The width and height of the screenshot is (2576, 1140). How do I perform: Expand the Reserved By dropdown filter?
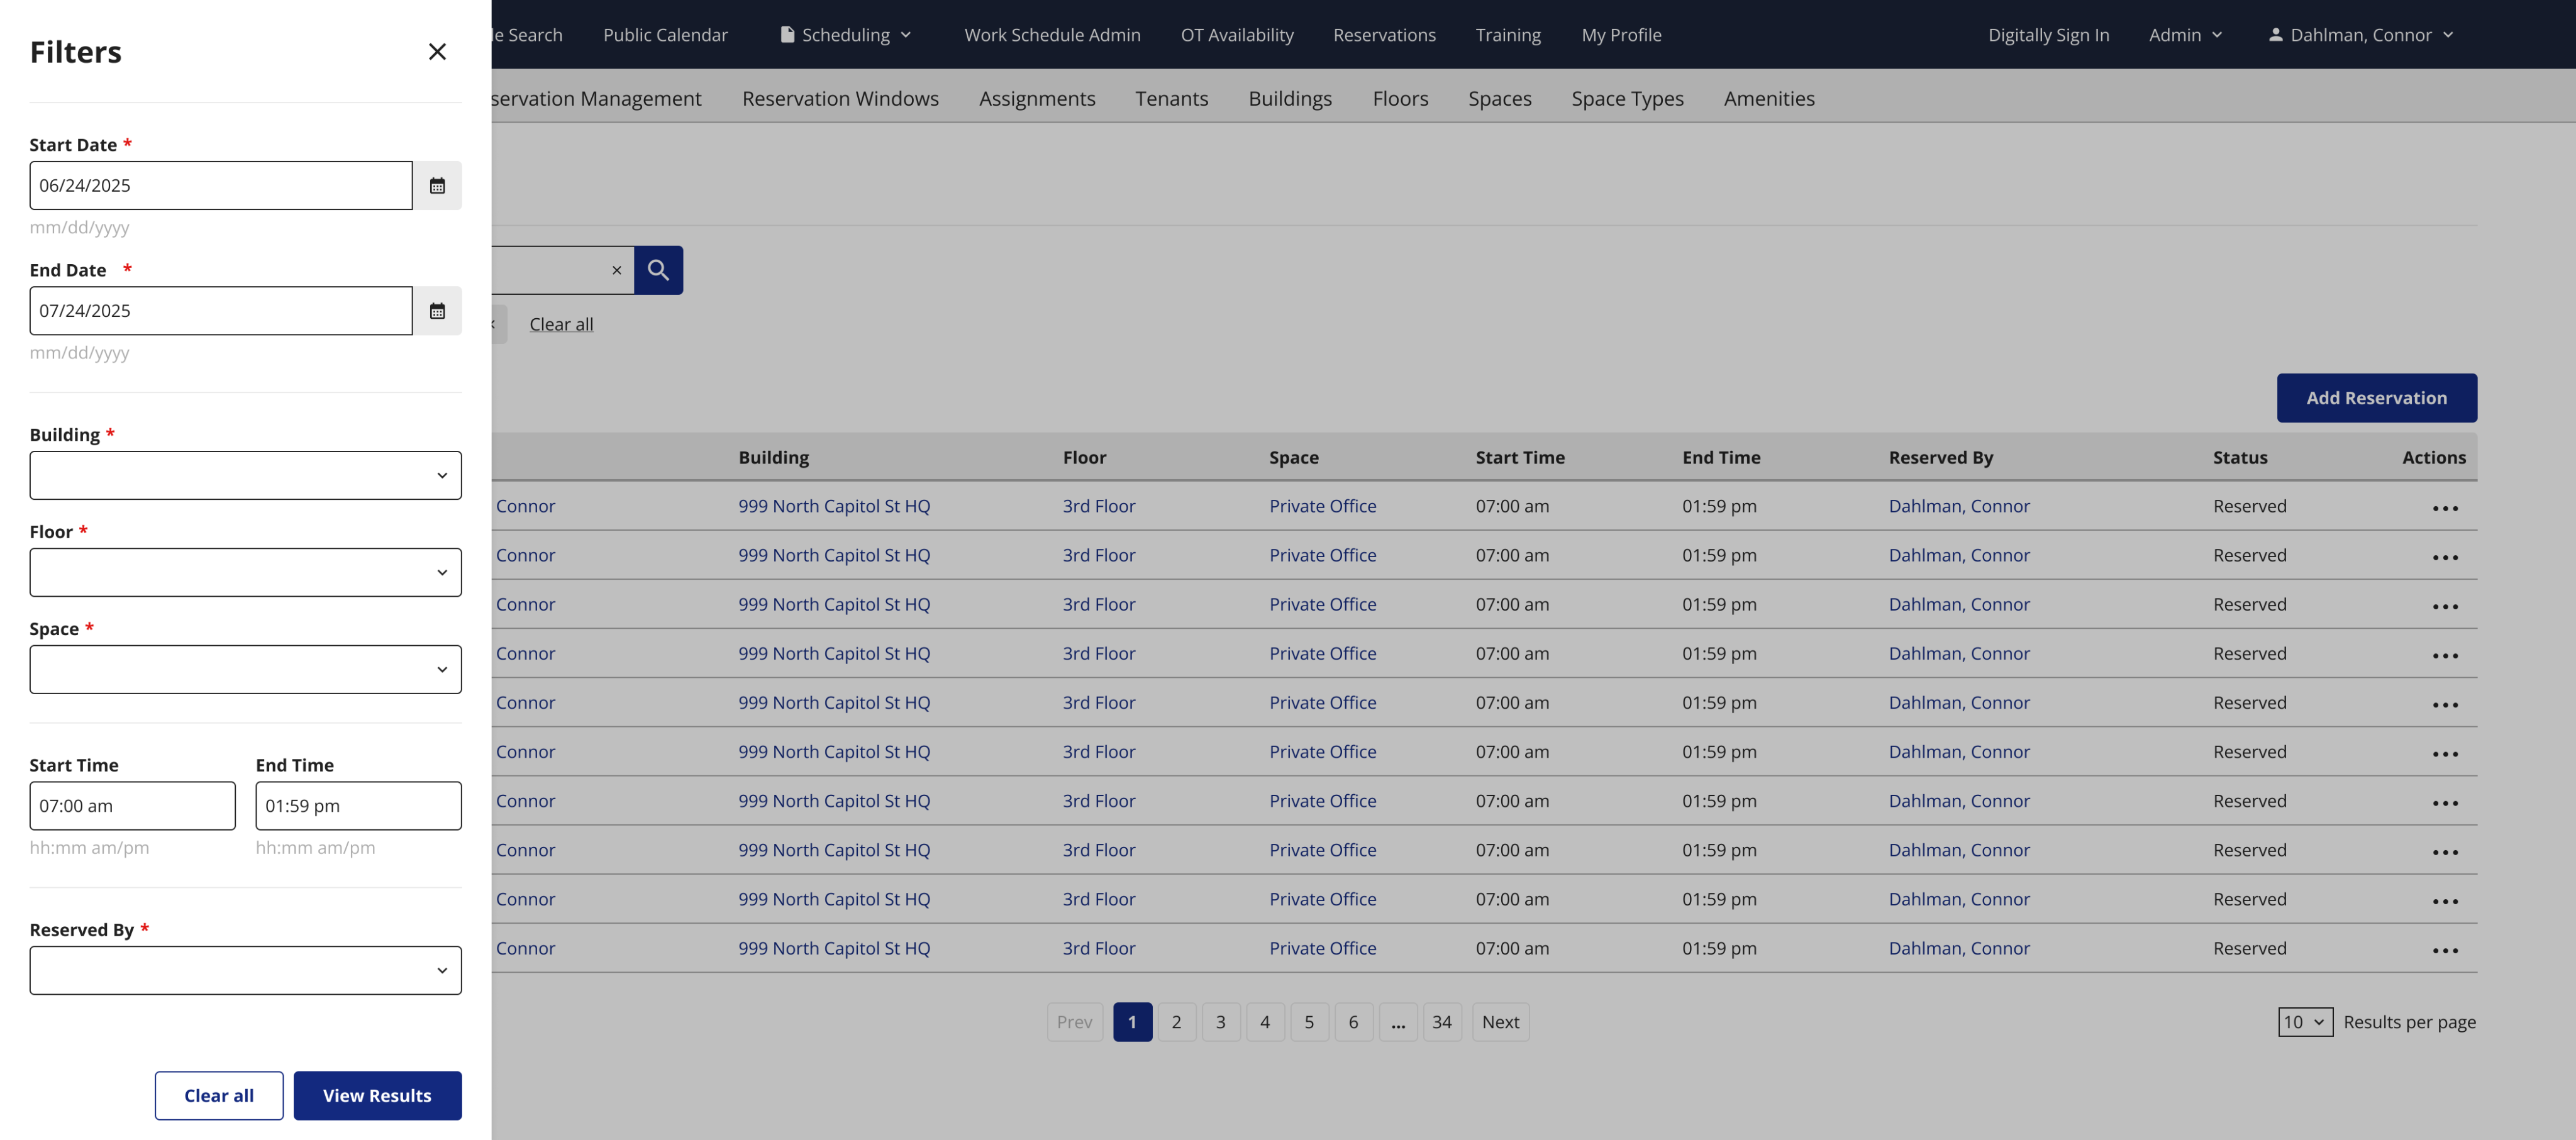coord(245,970)
